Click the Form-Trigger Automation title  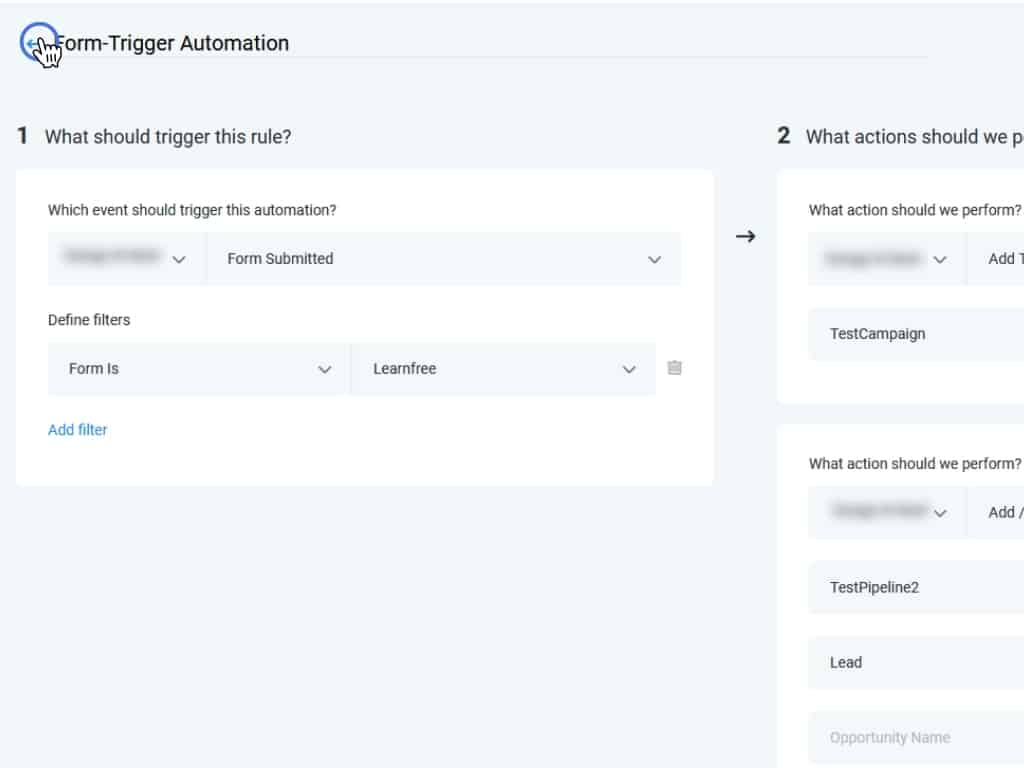(x=172, y=43)
